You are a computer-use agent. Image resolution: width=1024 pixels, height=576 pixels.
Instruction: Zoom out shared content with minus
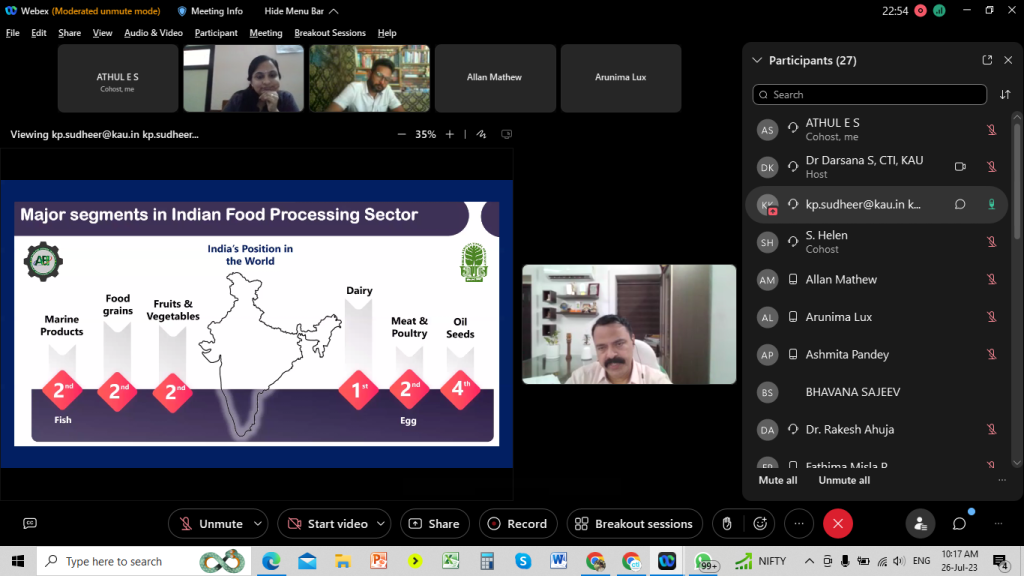pos(402,134)
